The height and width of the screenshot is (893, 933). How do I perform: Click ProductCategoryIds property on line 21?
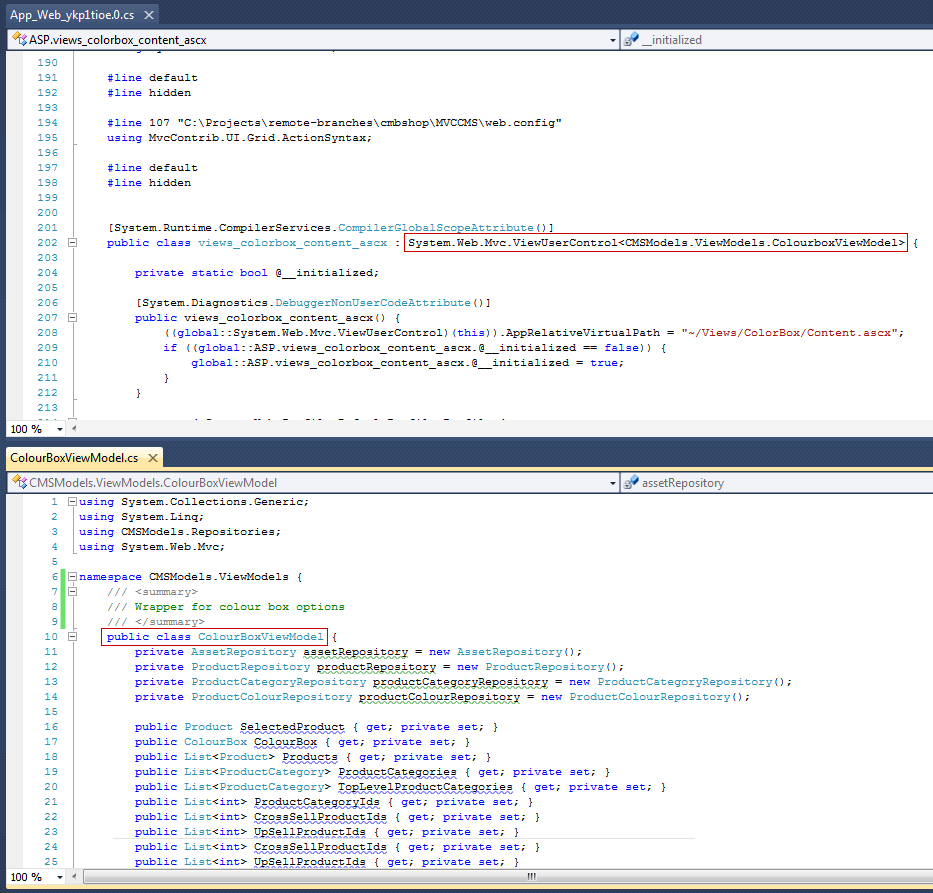[x=317, y=802]
